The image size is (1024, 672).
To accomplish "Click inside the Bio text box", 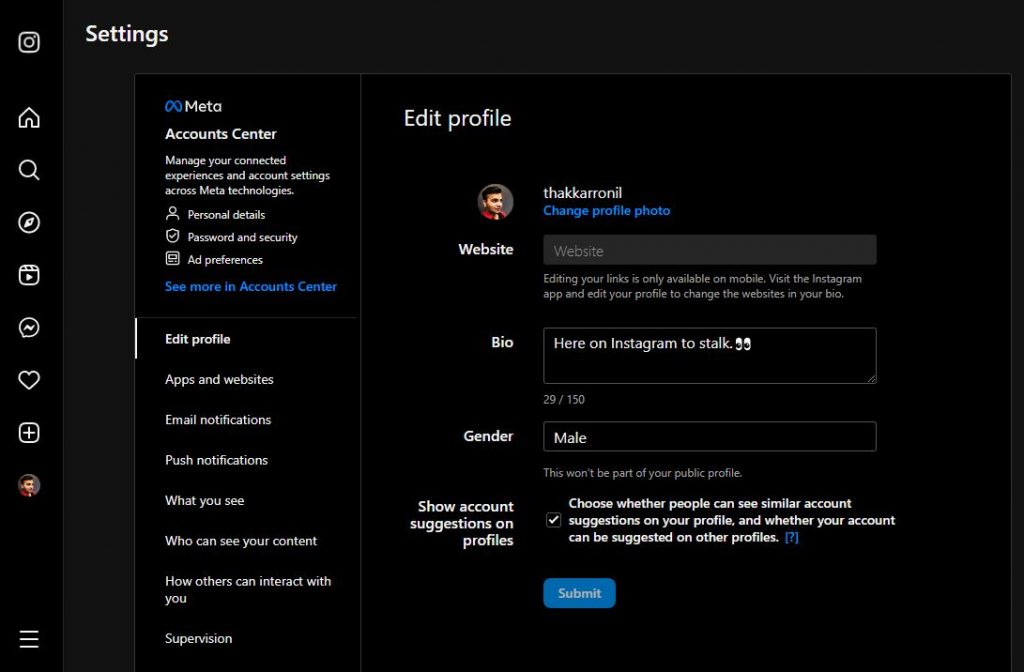I will coord(709,355).
